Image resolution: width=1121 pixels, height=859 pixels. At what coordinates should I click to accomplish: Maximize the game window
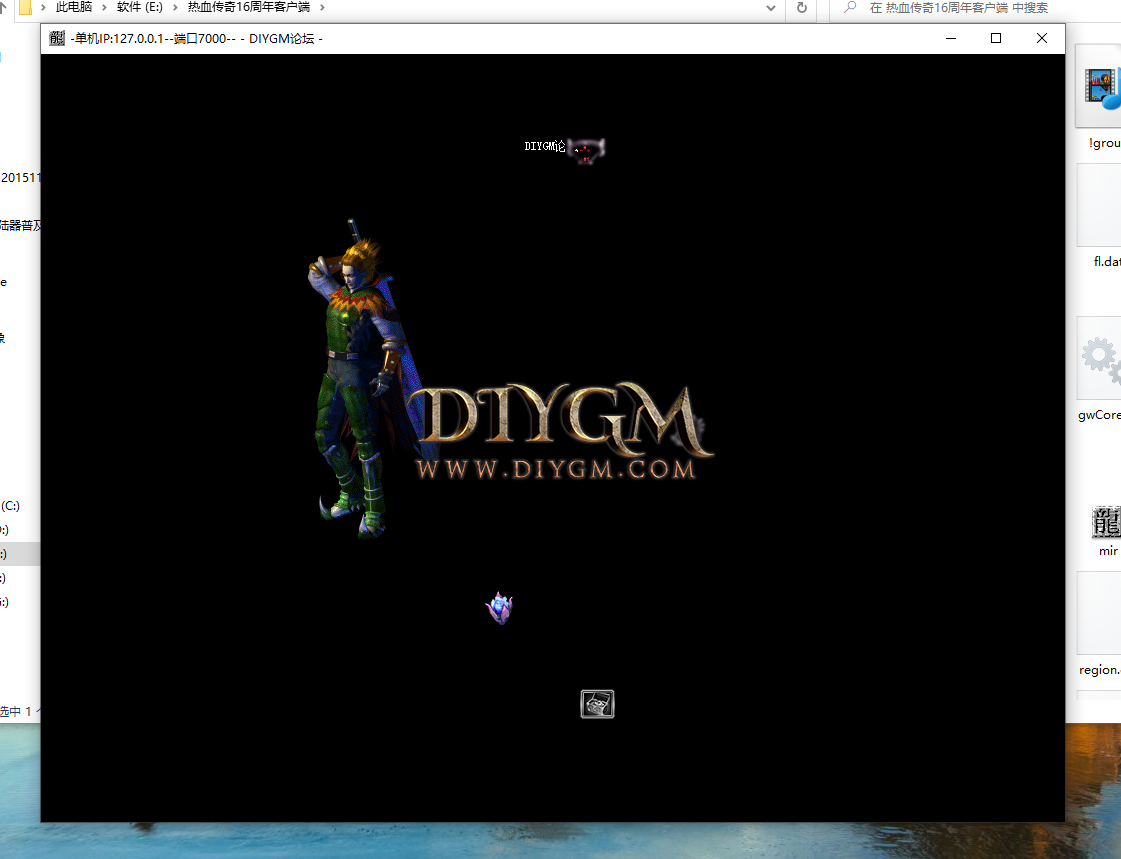(996, 38)
